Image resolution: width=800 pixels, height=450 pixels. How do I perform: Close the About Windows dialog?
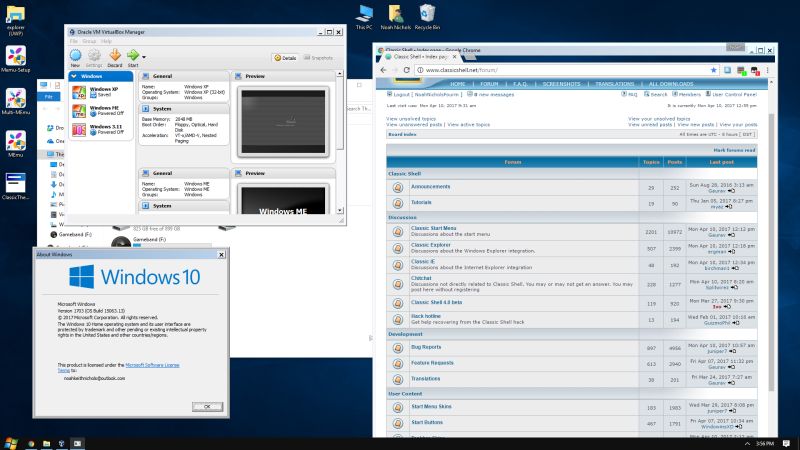[221, 254]
